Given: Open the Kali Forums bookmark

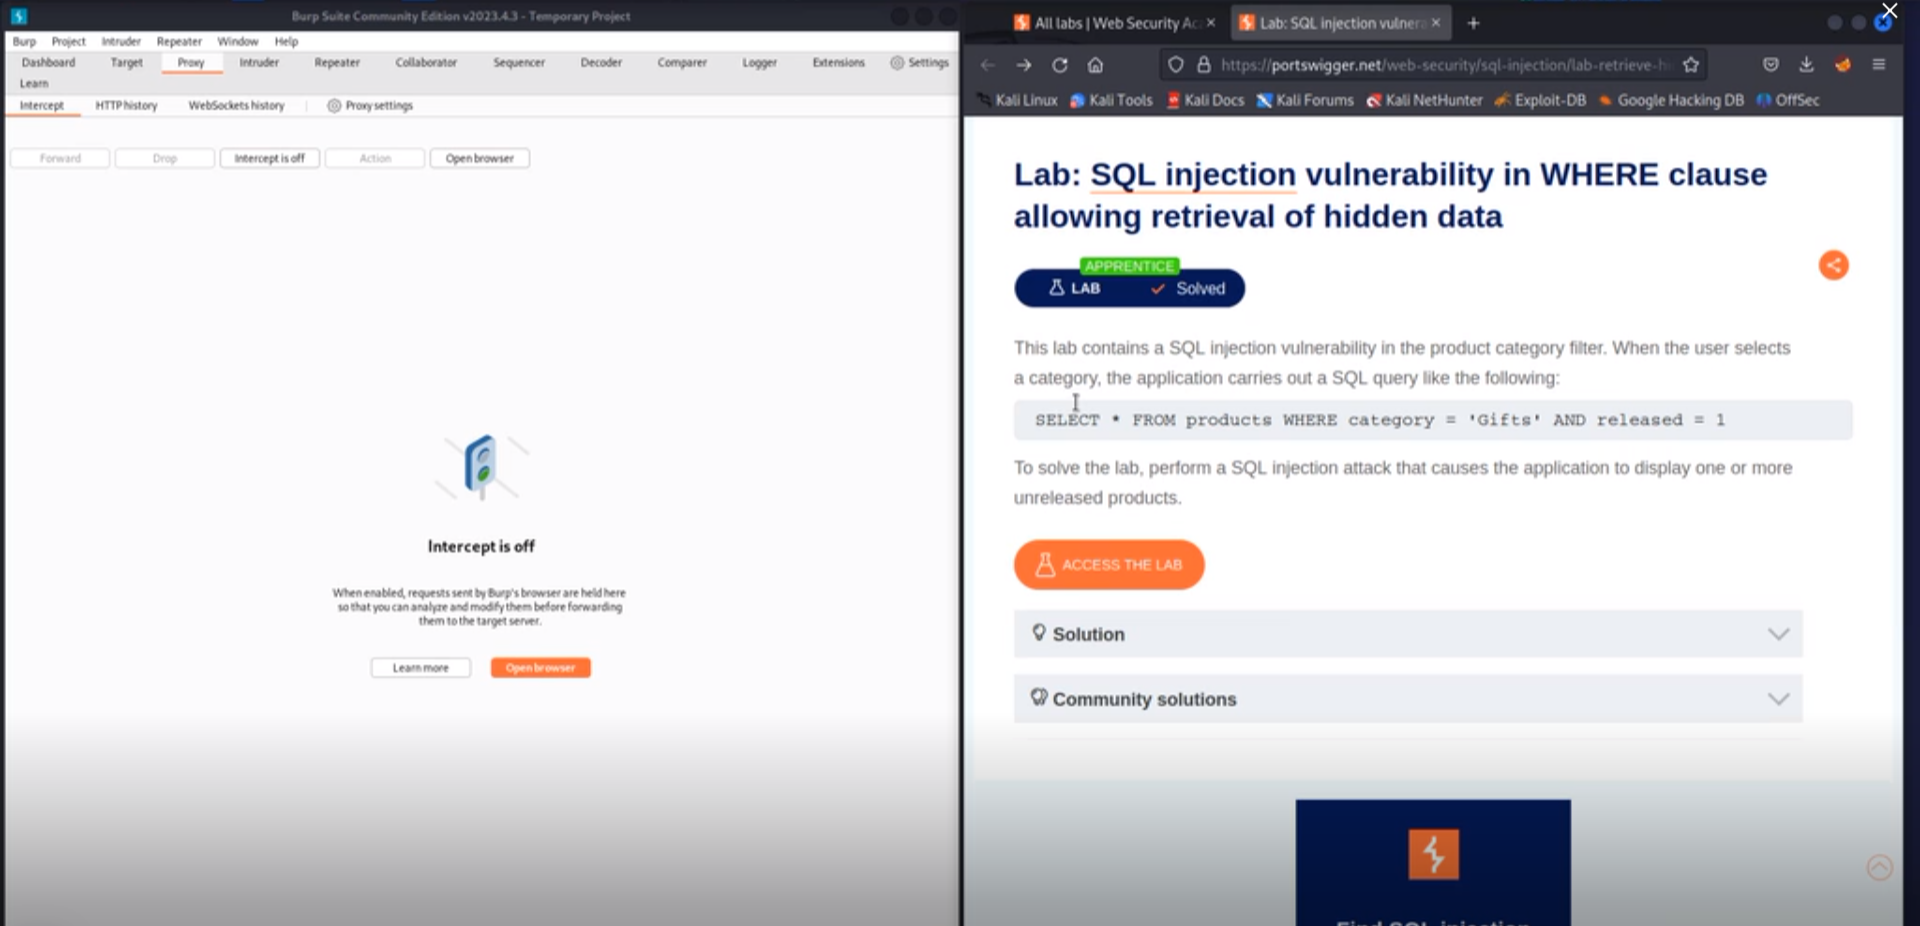Looking at the screenshot, I should pos(1305,100).
